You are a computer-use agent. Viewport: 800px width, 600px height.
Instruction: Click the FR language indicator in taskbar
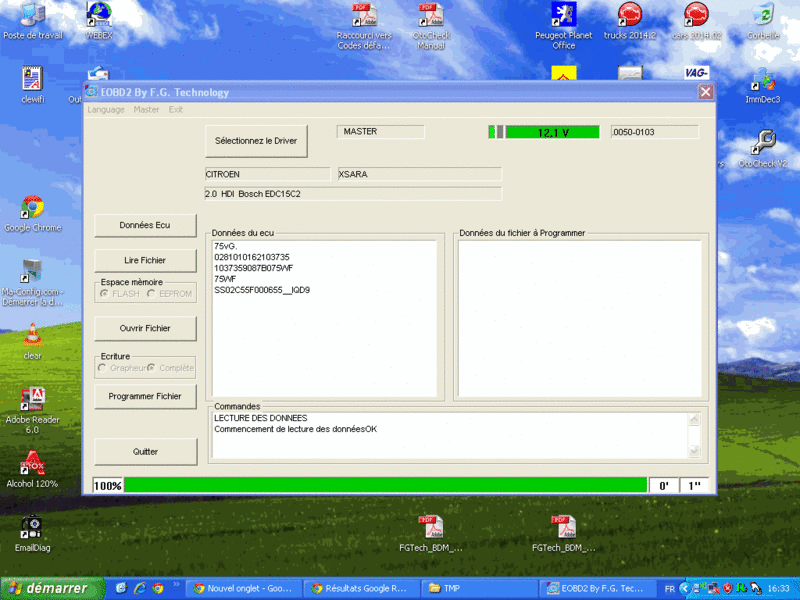(669, 589)
